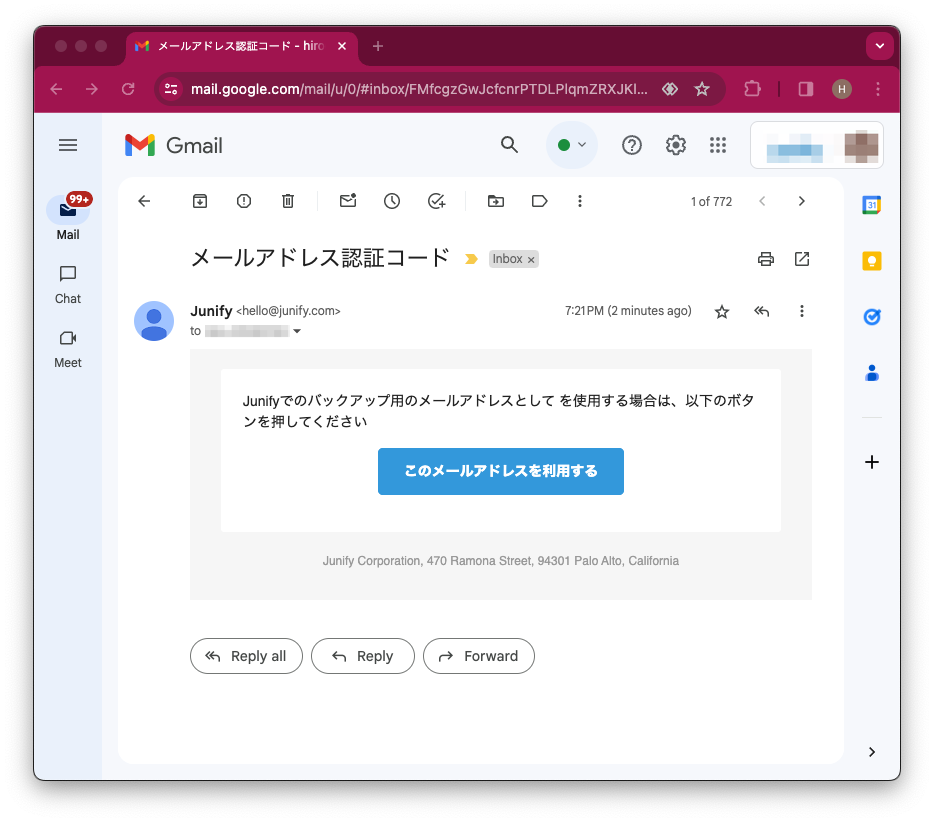Archive this email with the archive icon

[x=200, y=201]
